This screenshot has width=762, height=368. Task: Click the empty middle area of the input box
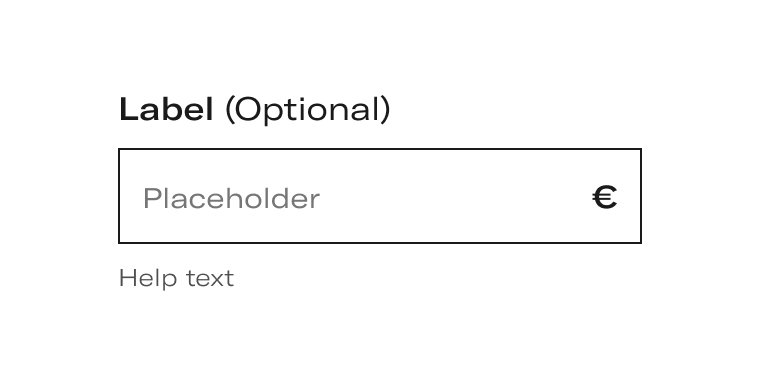pyautogui.click(x=452, y=197)
